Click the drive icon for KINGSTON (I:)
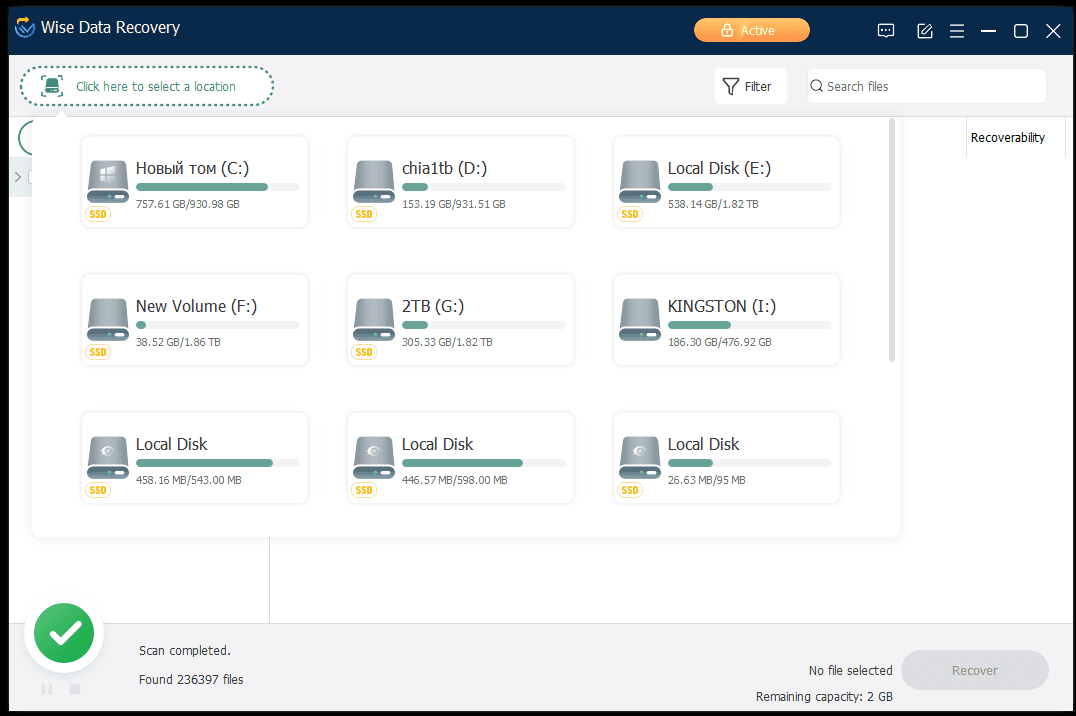 (640, 319)
